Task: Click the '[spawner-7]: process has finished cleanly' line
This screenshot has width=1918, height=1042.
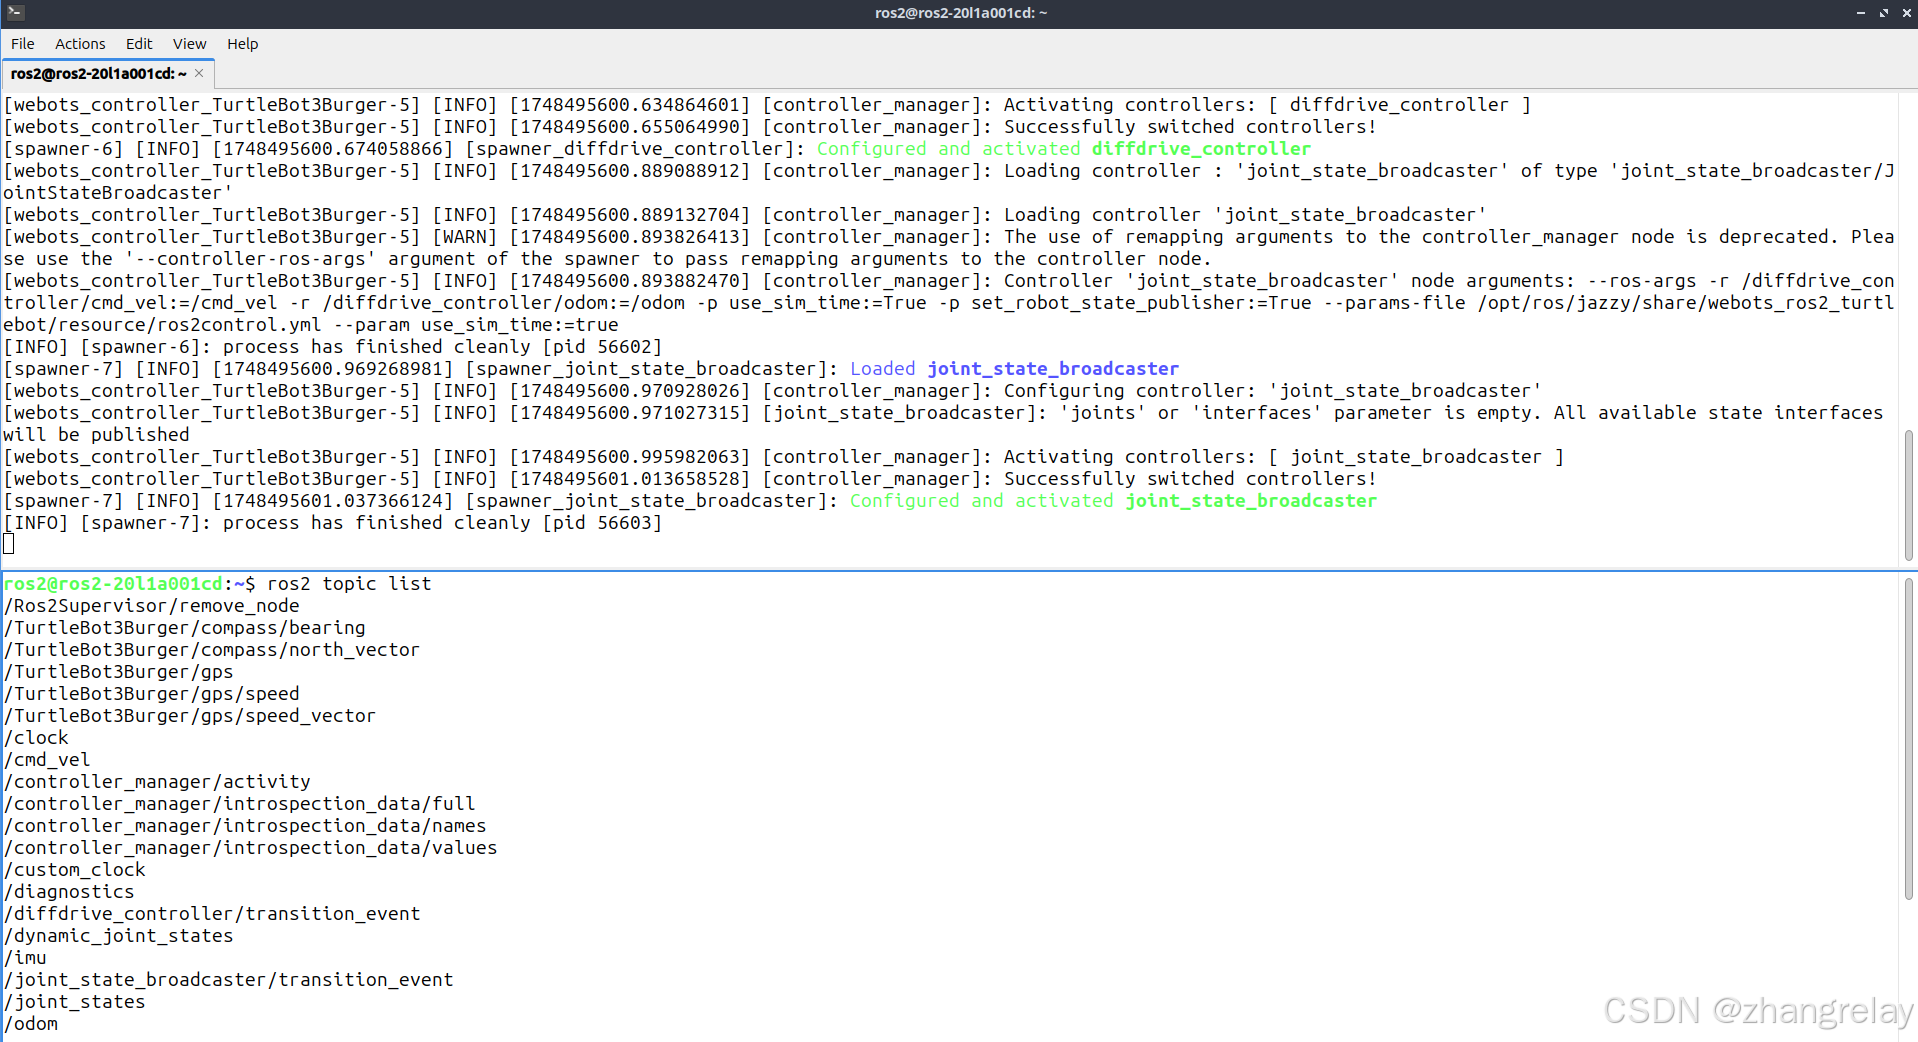Action: pos(333,523)
